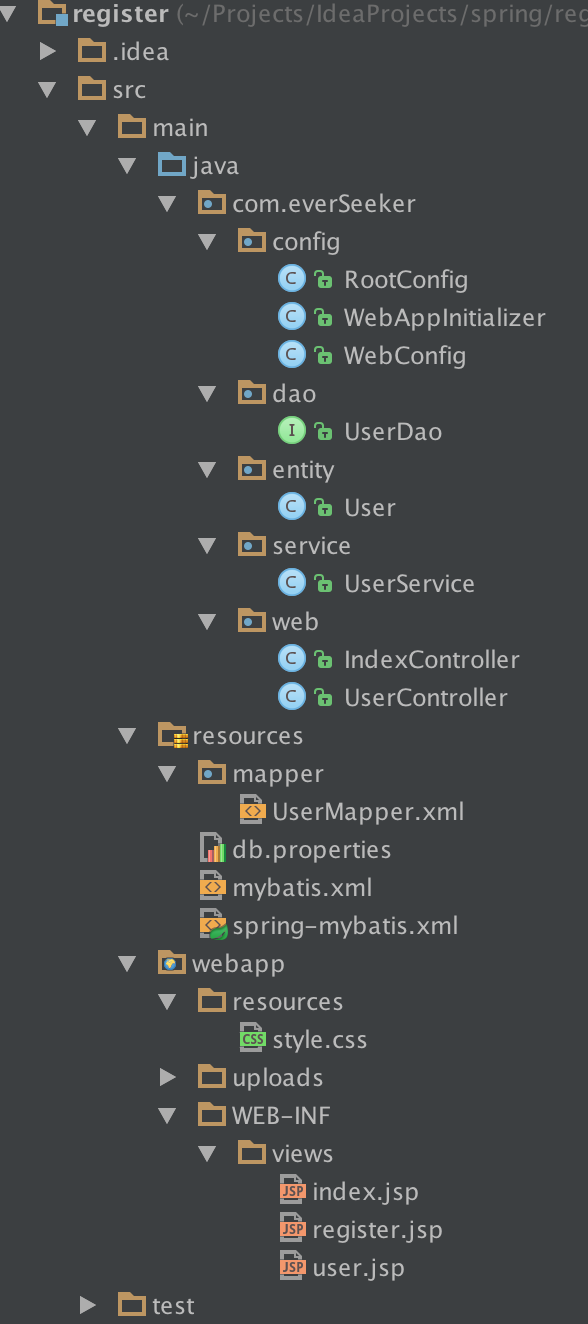588x1324 pixels.
Task: Click the properties file icon for db.properties
Action: click(213, 849)
